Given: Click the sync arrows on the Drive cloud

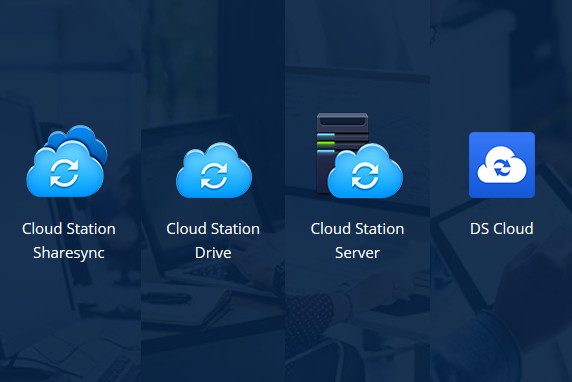Looking at the screenshot, I should (214, 176).
